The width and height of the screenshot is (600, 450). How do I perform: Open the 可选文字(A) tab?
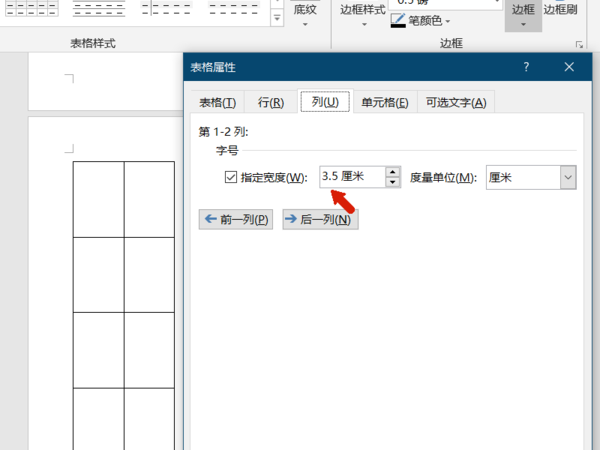456,103
